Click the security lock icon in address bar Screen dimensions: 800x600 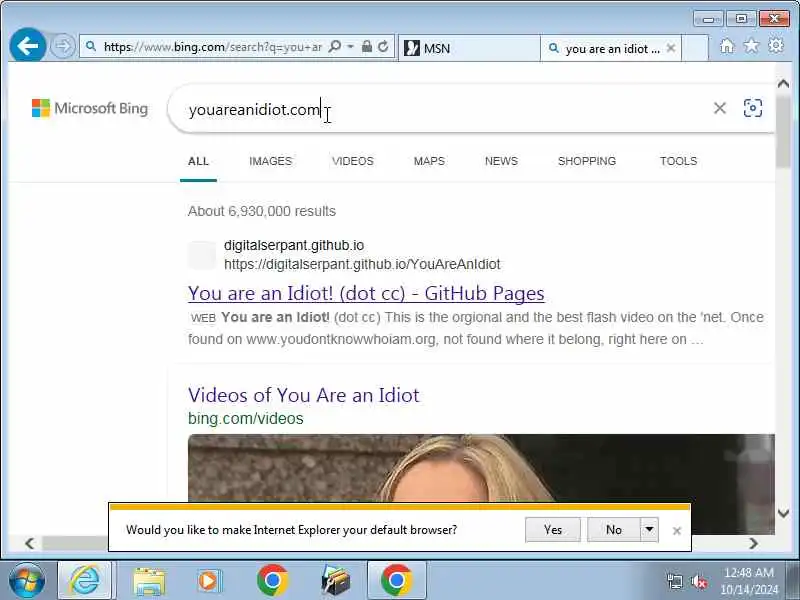click(367, 47)
